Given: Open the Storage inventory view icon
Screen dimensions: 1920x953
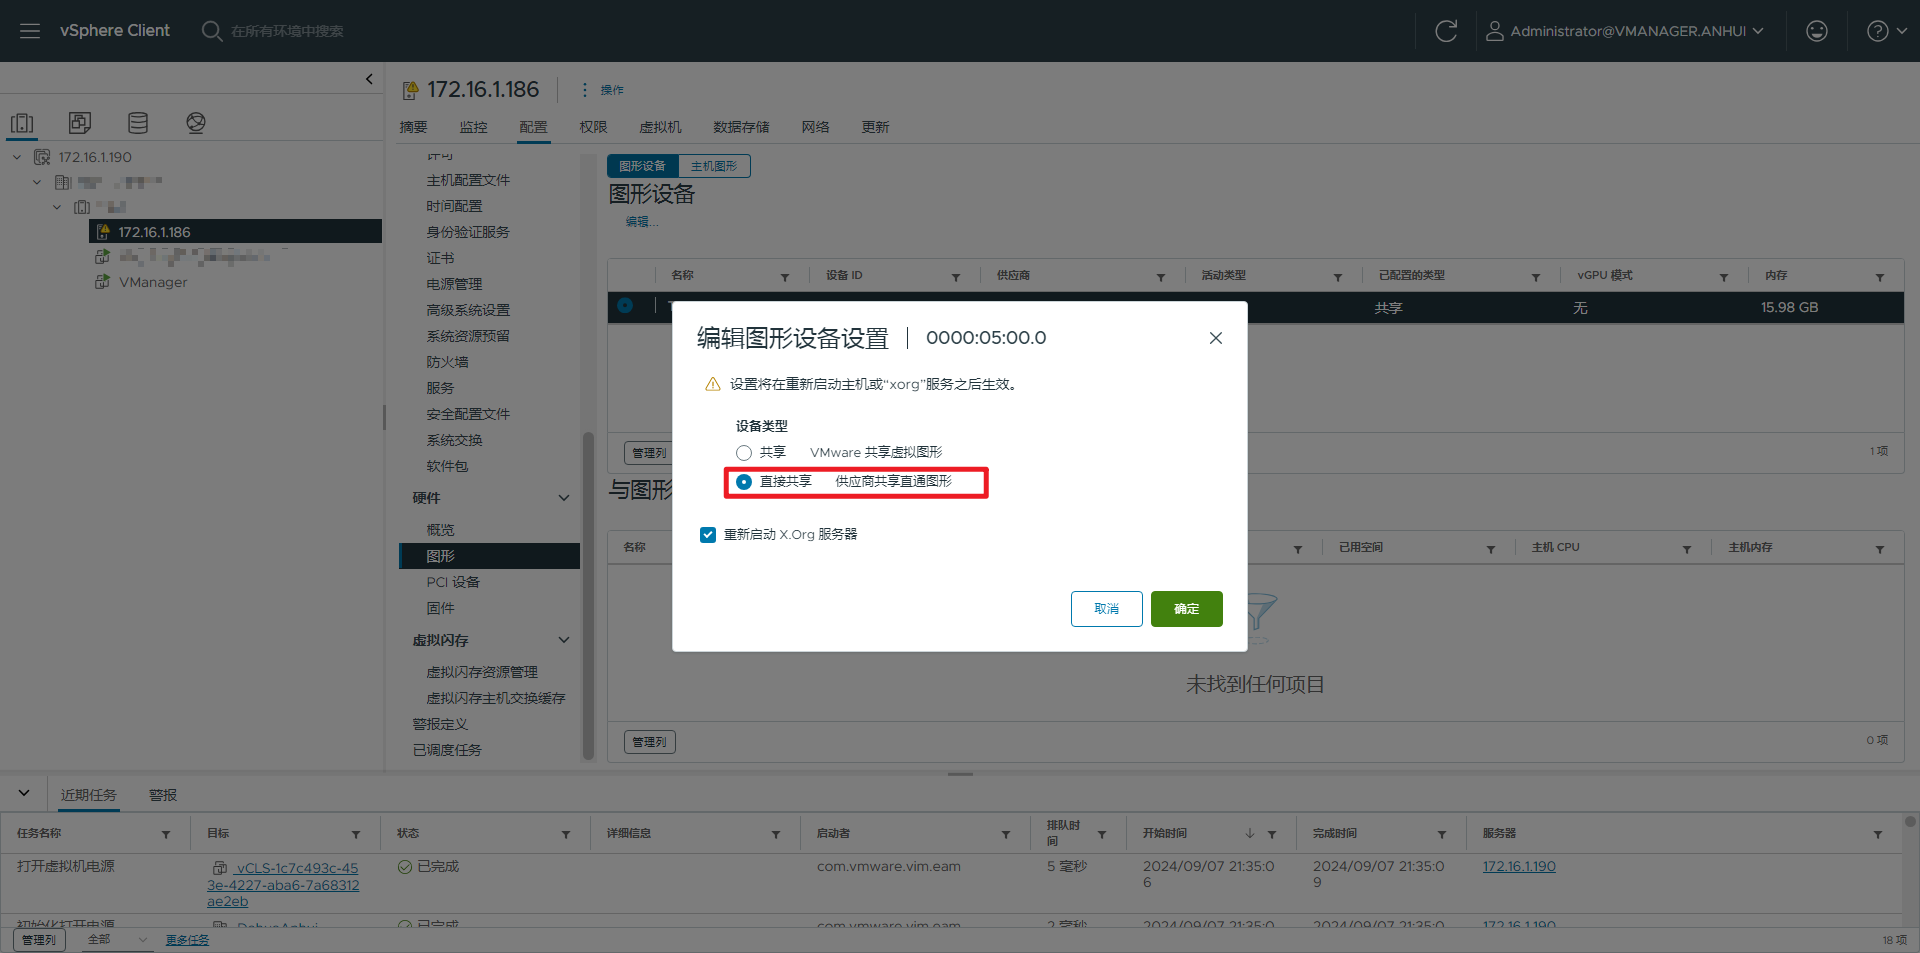Looking at the screenshot, I should pos(138,123).
